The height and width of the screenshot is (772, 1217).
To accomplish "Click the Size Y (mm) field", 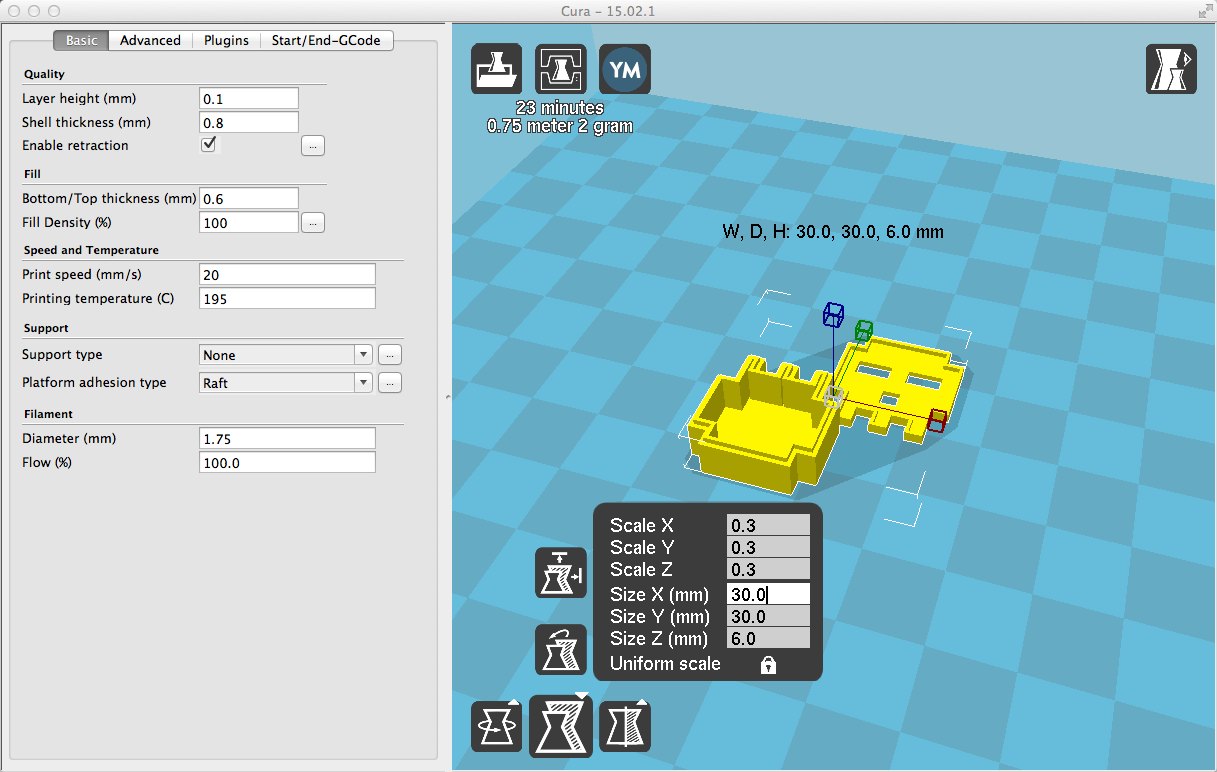I will pos(768,617).
